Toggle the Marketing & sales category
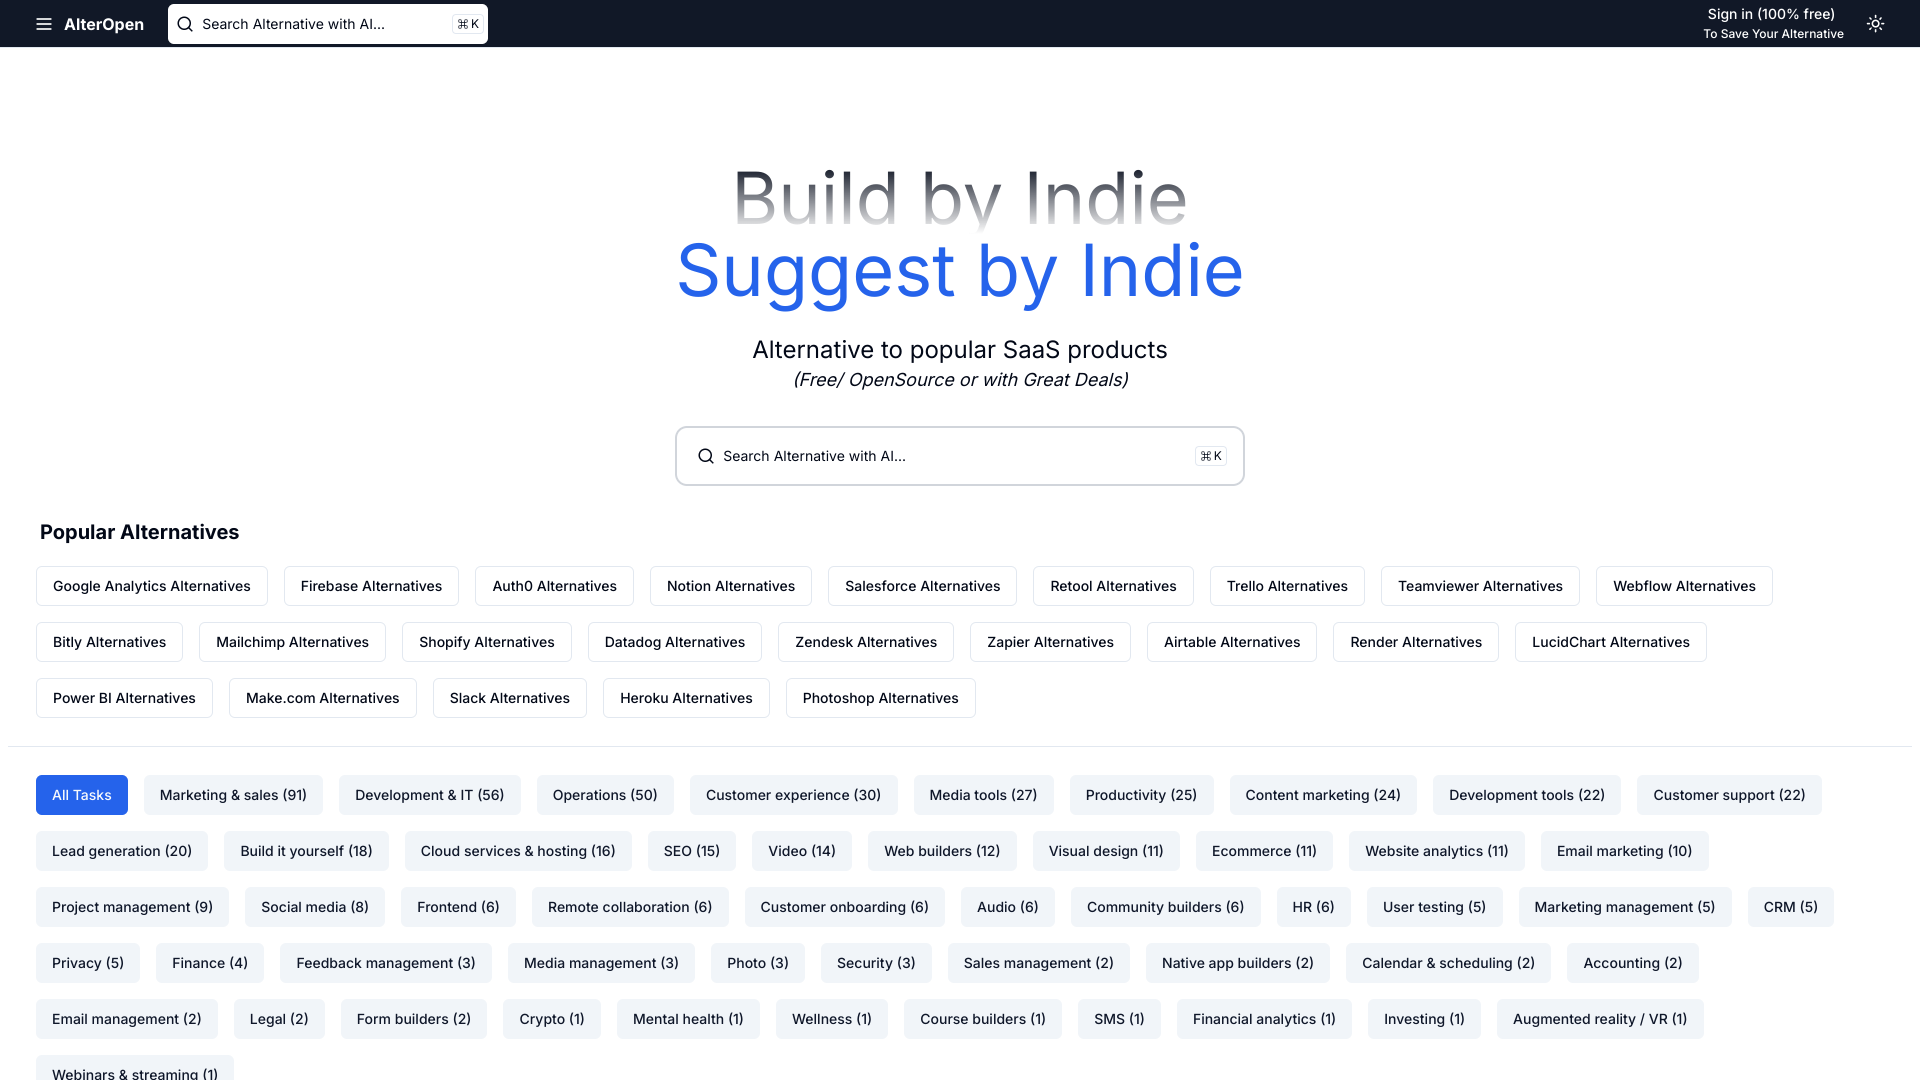 [233, 794]
